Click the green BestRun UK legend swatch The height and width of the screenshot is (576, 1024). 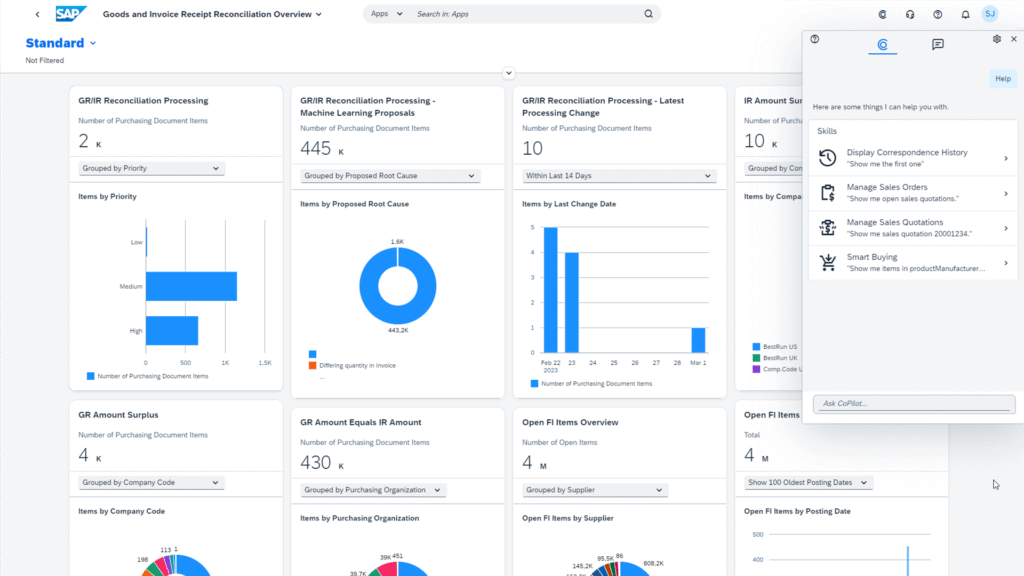click(x=756, y=358)
